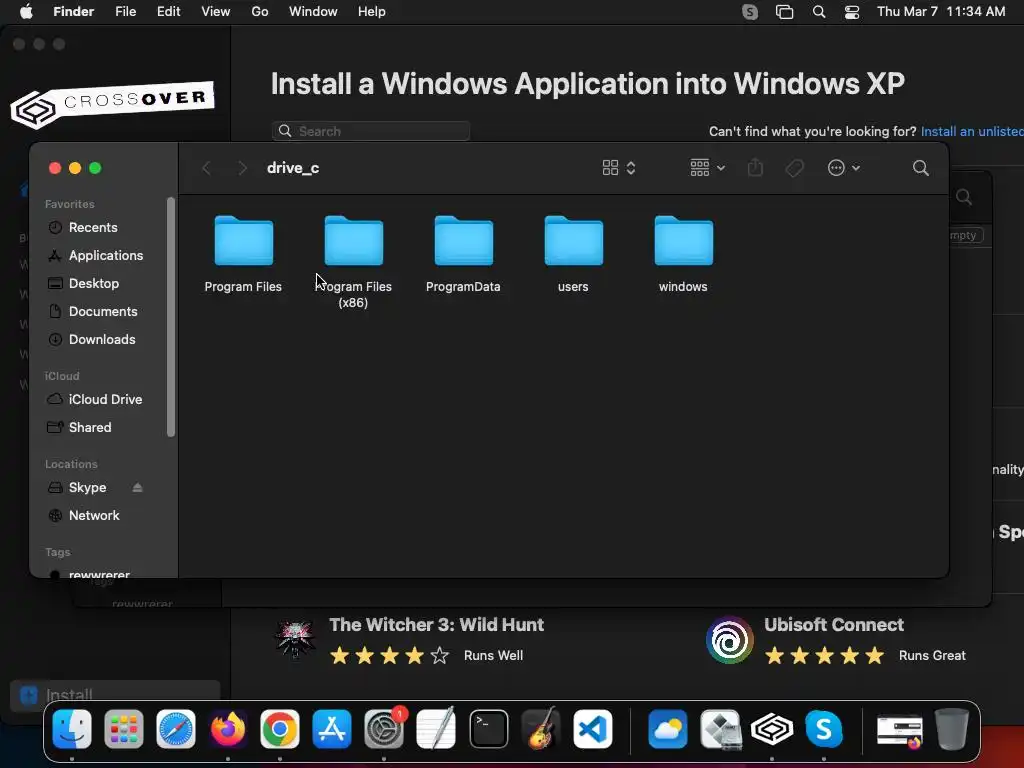The height and width of the screenshot is (768, 1024).
Task: Open Safari from the Dock
Action: [176, 729]
